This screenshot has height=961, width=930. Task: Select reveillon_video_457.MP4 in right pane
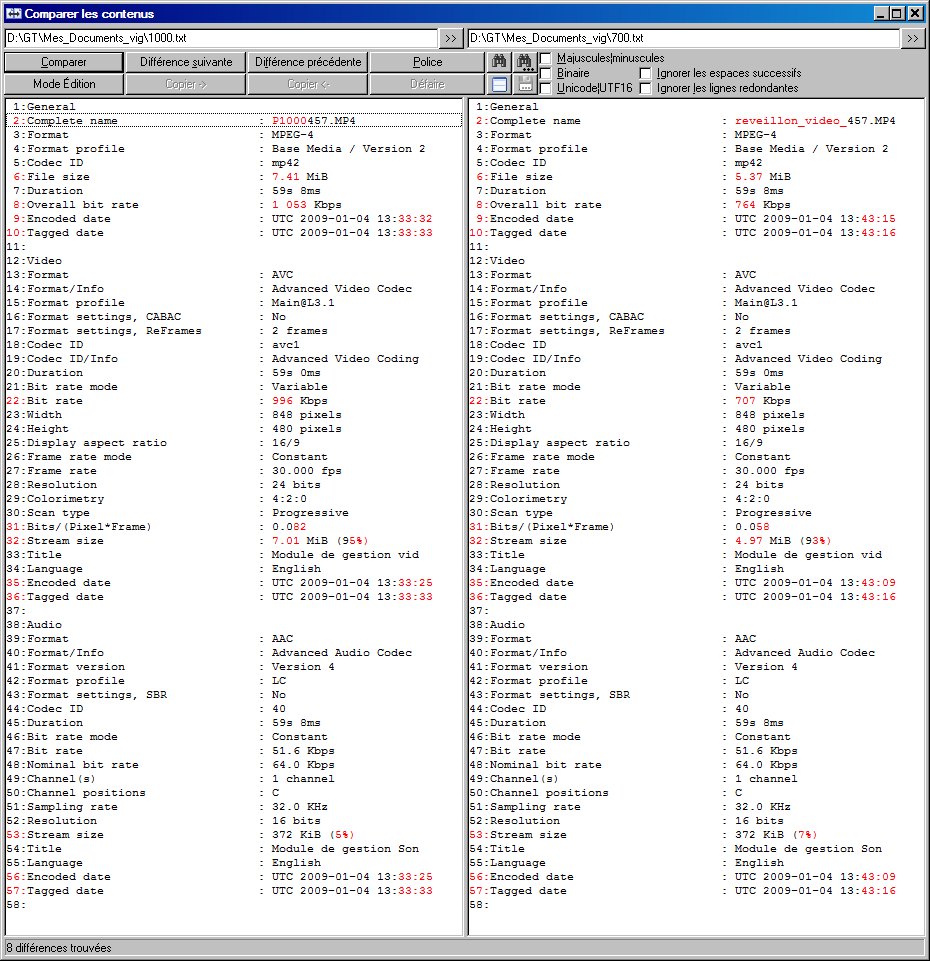pos(815,121)
